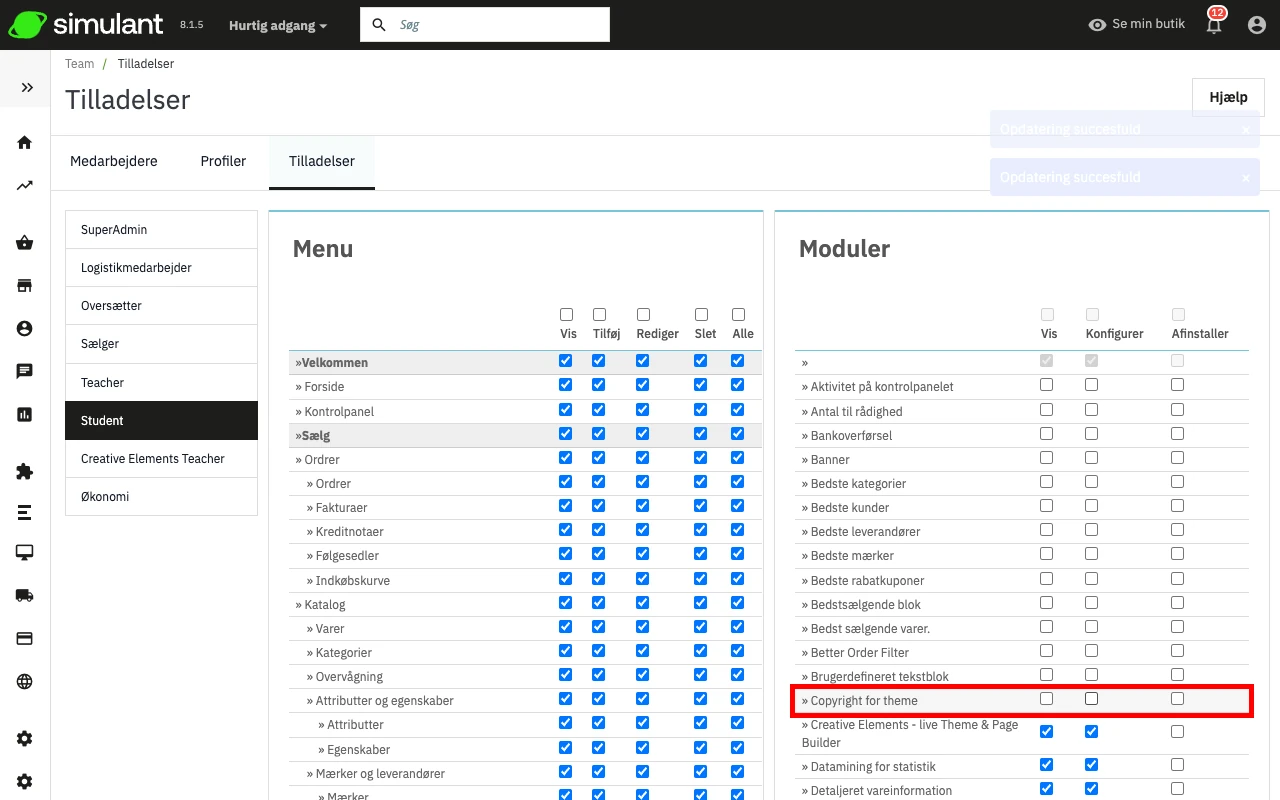Image resolution: width=1280 pixels, height=800 pixels.
Task: Check the Alle column header checkbox in Menu
Action: 739,314
